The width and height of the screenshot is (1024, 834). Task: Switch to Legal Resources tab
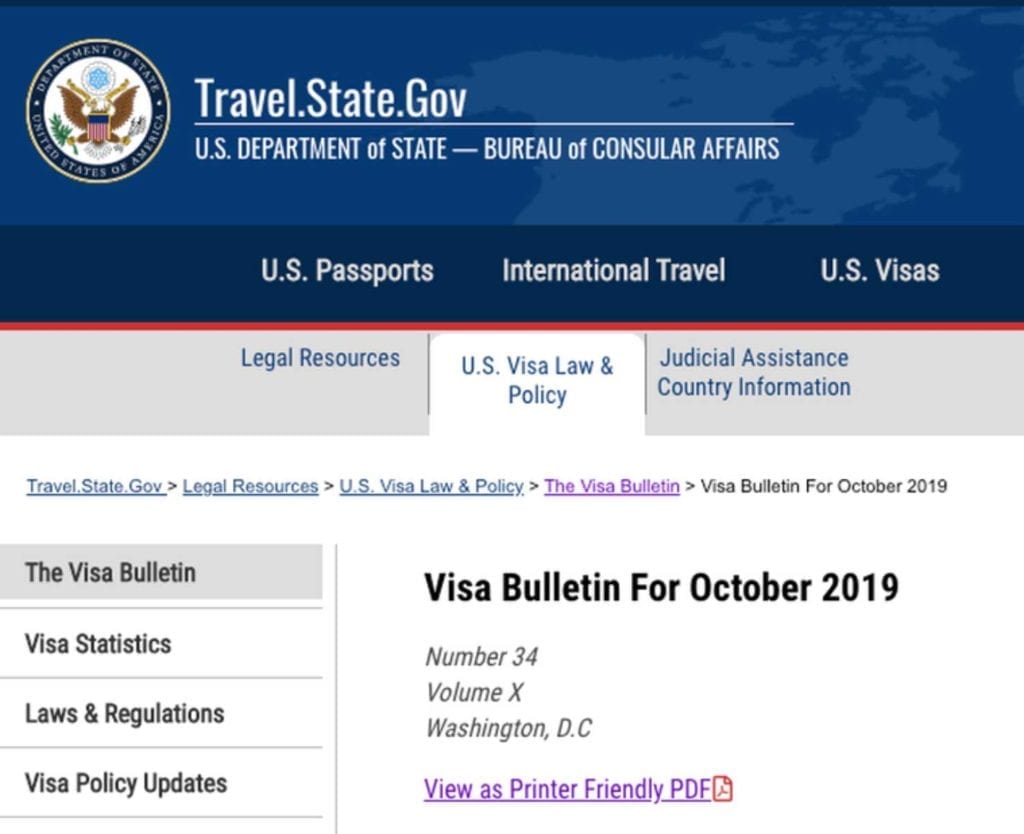pos(320,358)
